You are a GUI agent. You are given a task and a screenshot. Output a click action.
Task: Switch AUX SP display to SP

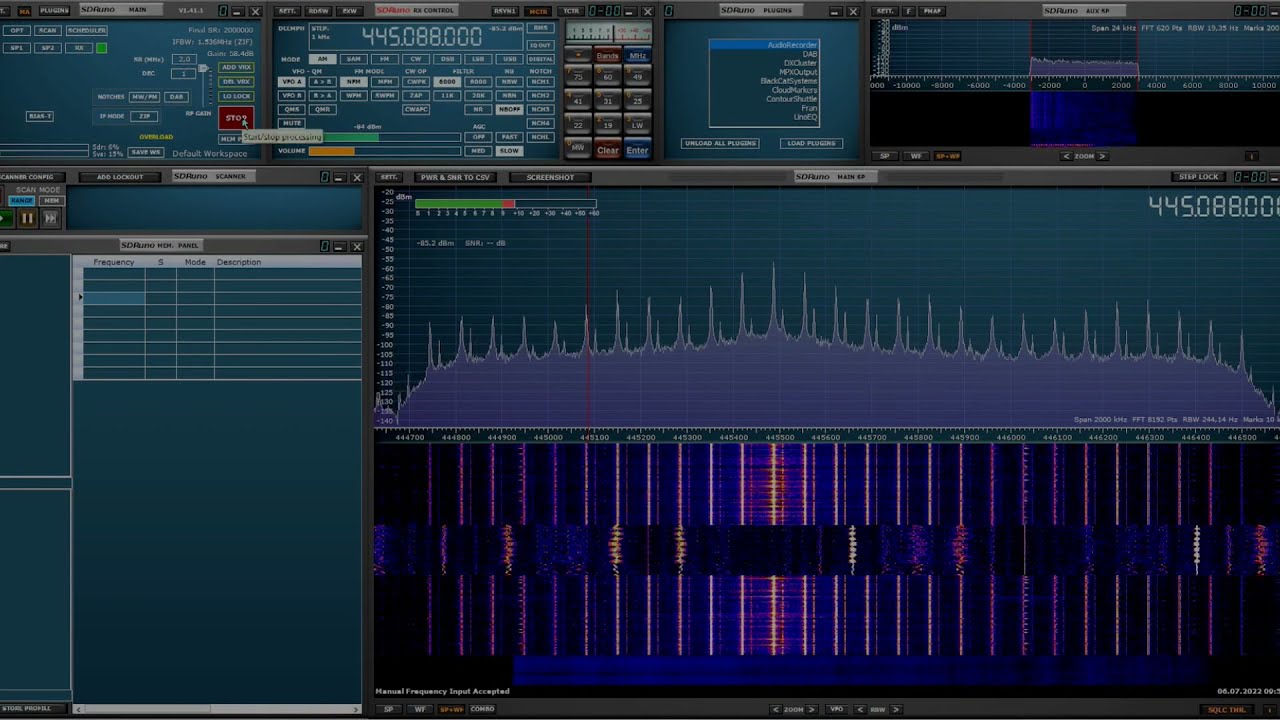884,156
